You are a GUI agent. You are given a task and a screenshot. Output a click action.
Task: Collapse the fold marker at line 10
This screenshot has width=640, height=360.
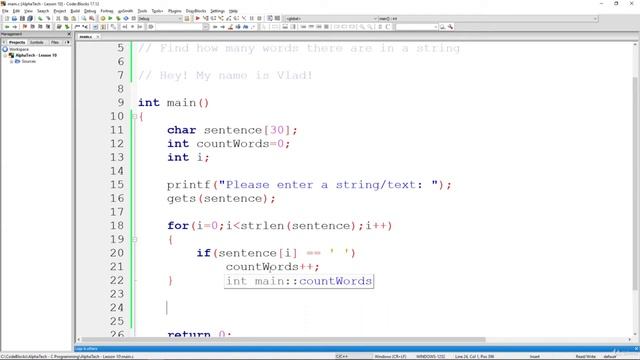134,116
